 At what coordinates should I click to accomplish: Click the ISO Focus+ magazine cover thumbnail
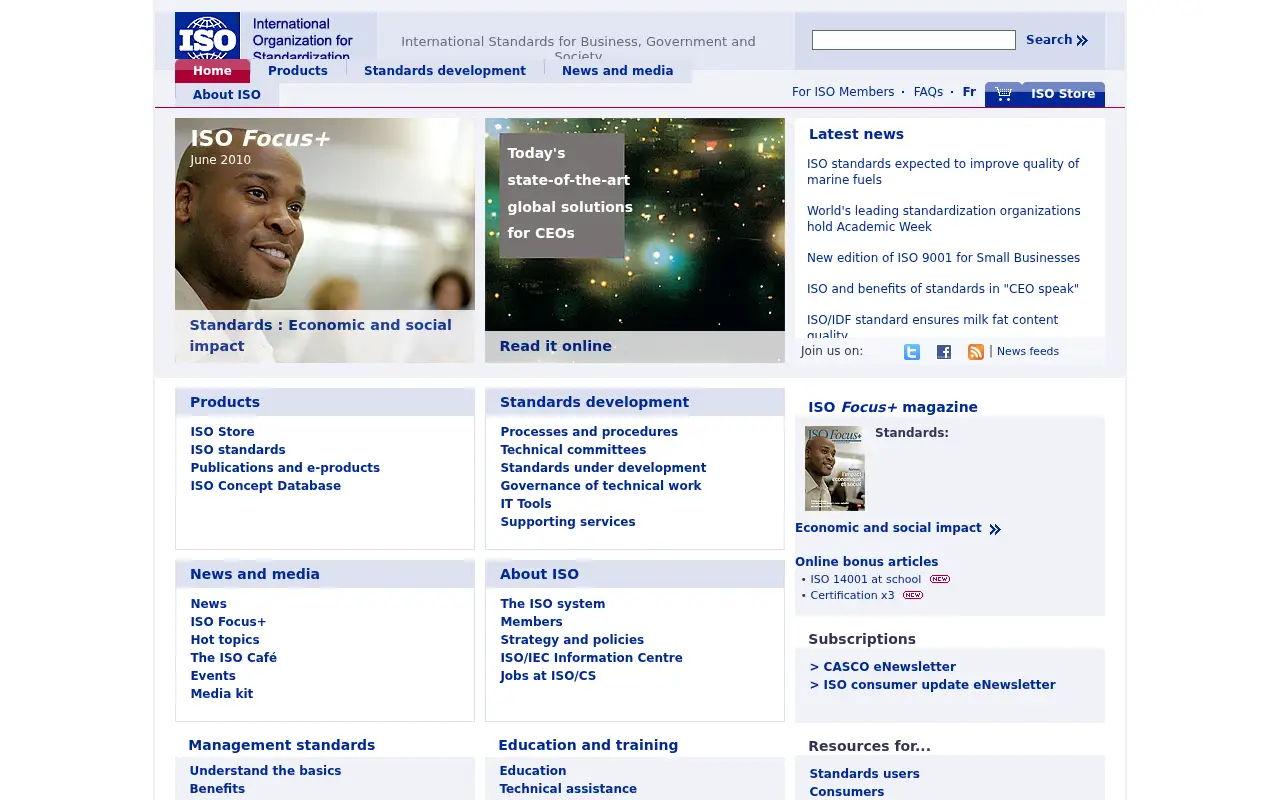(x=835, y=469)
